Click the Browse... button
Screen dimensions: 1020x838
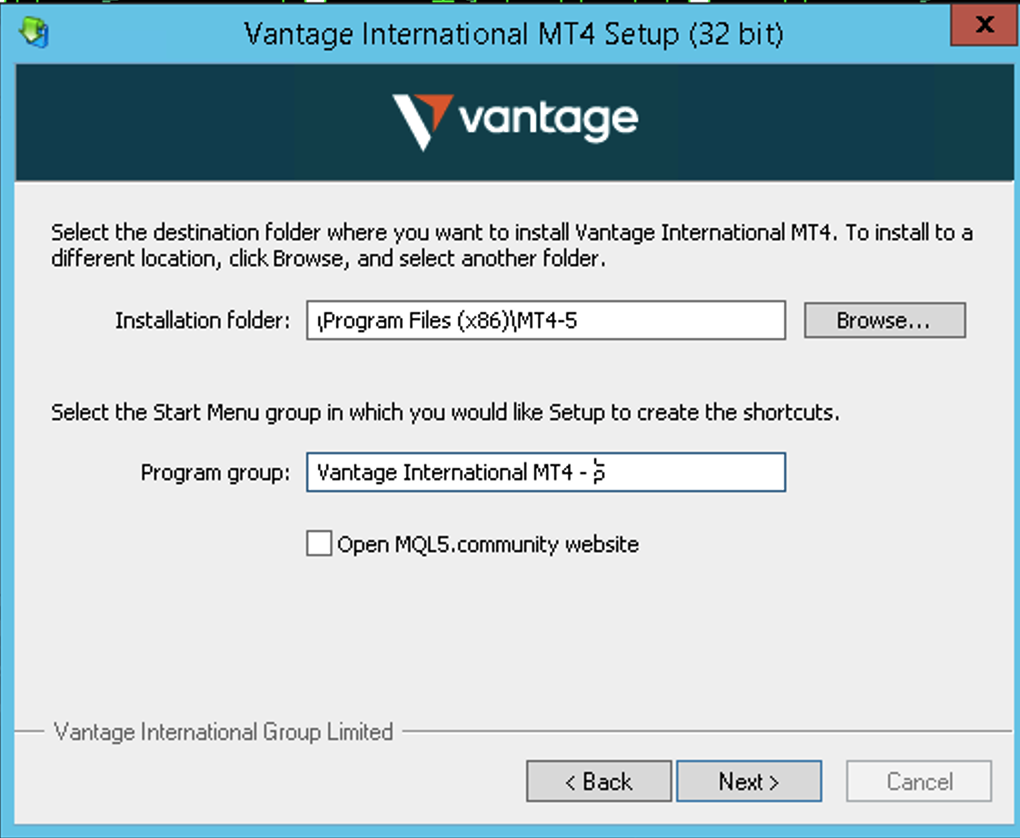click(x=885, y=320)
